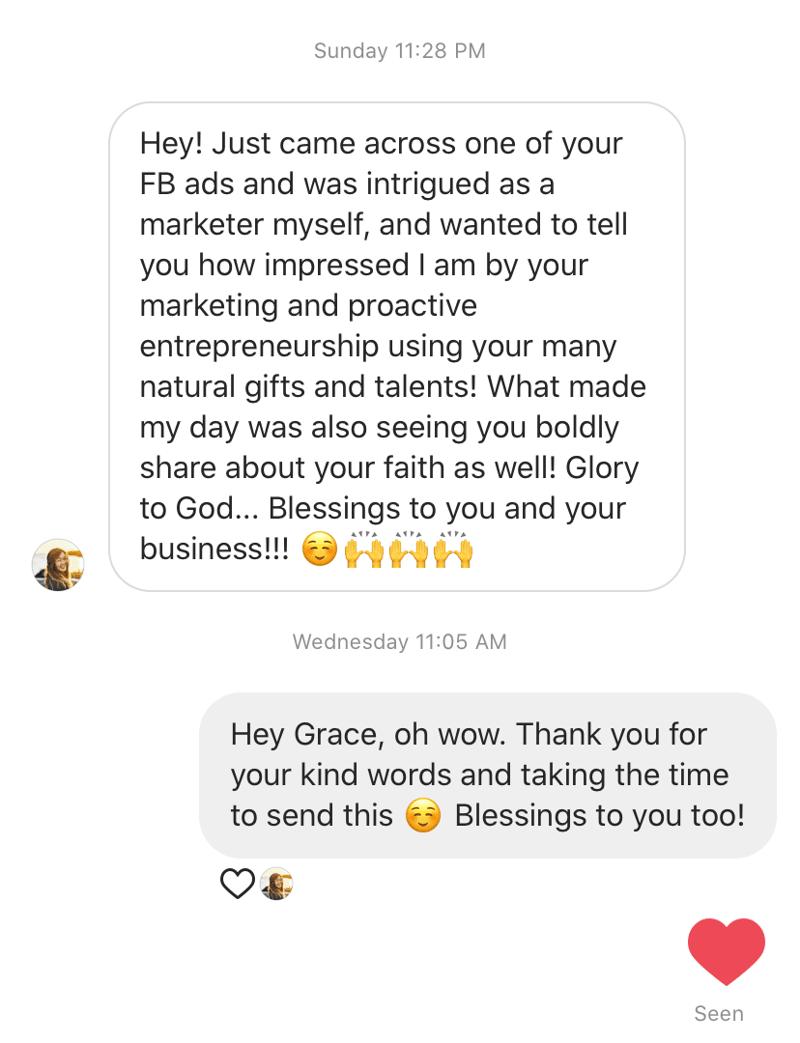
Task: Select the "Hey Grace, oh wow" reply bubble
Action: [x=487, y=775]
